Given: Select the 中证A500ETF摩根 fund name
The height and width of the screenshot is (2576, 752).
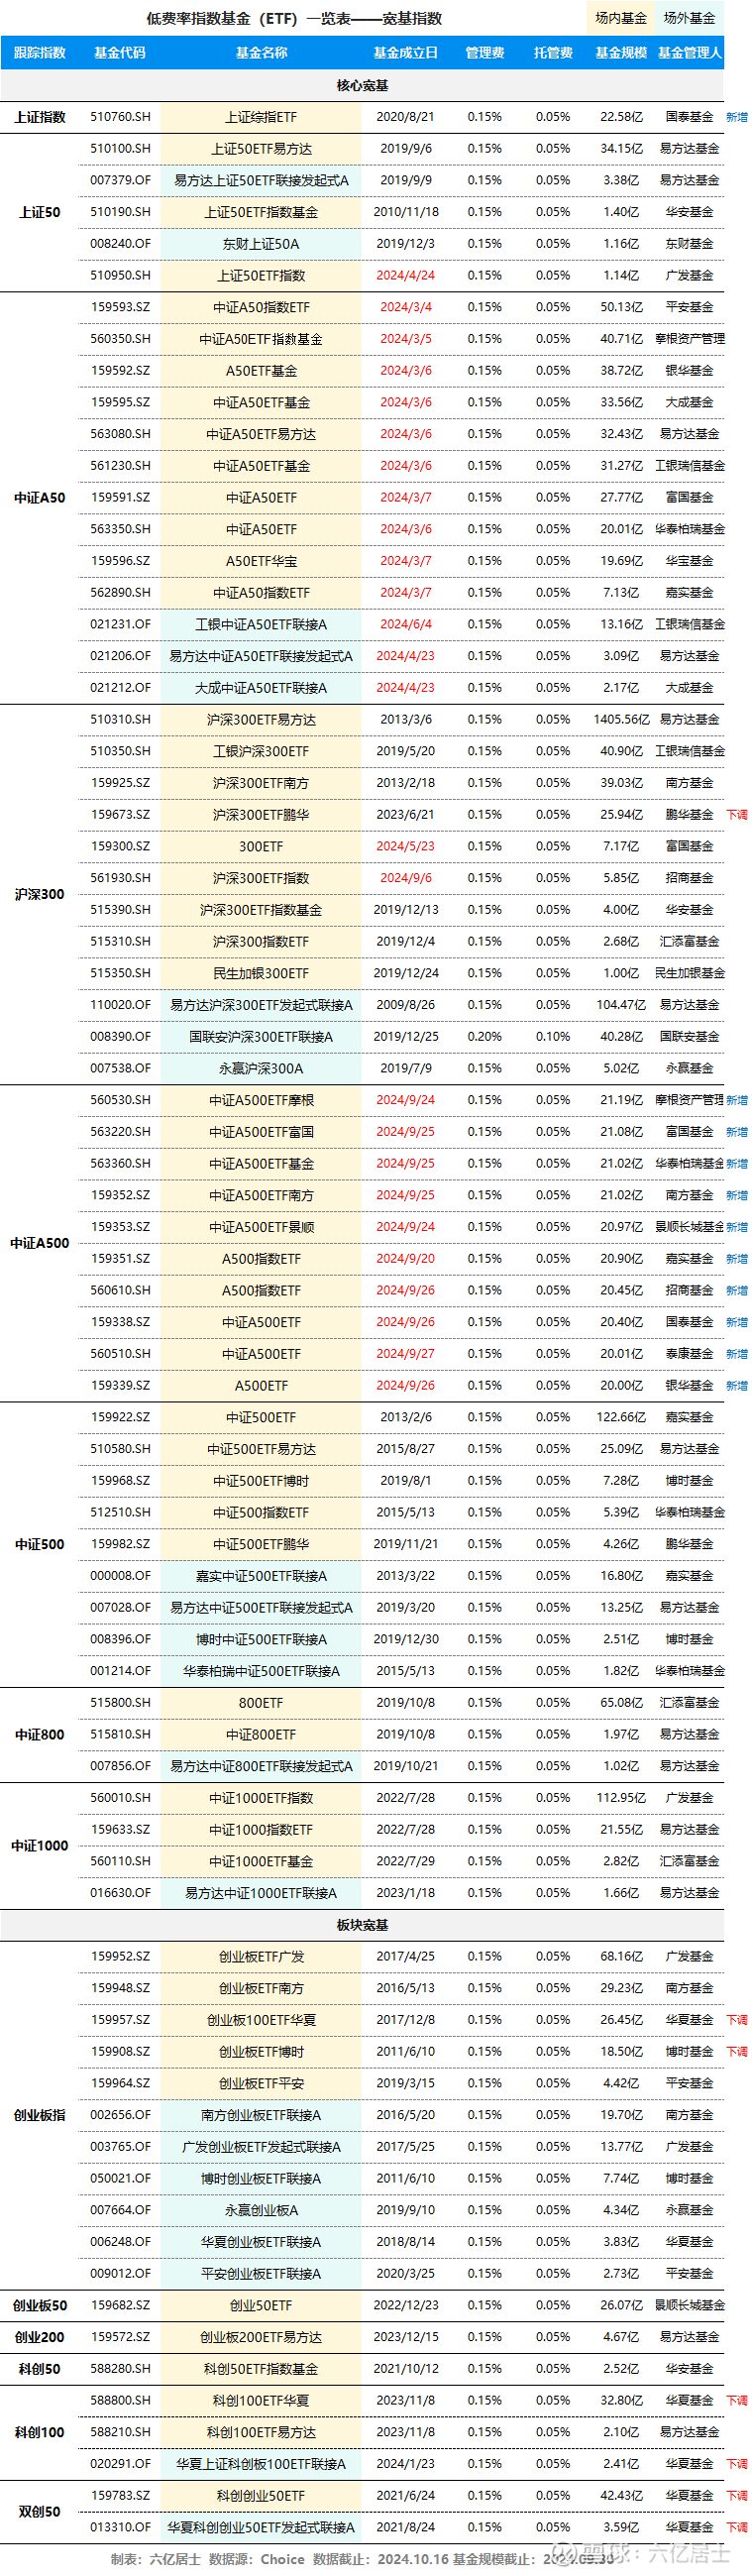Looking at the screenshot, I should [x=261, y=1100].
